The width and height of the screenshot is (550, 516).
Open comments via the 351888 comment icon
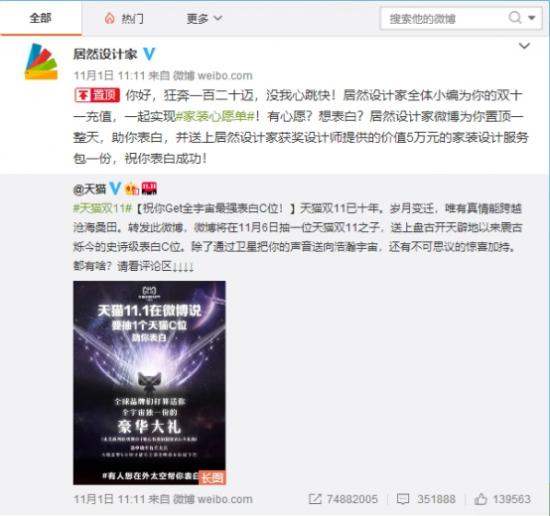pyautogui.click(x=403, y=499)
